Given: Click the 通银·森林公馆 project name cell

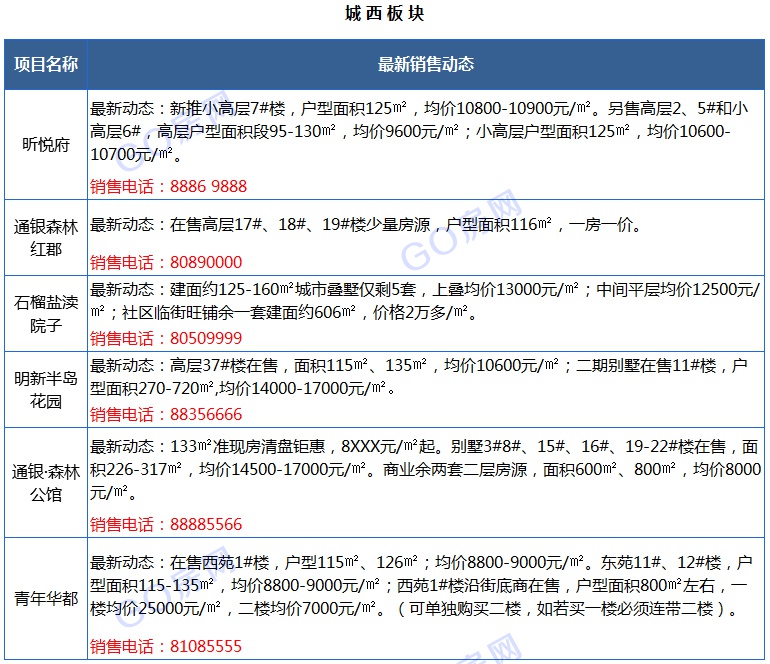Looking at the screenshot, I should (46, 483).
